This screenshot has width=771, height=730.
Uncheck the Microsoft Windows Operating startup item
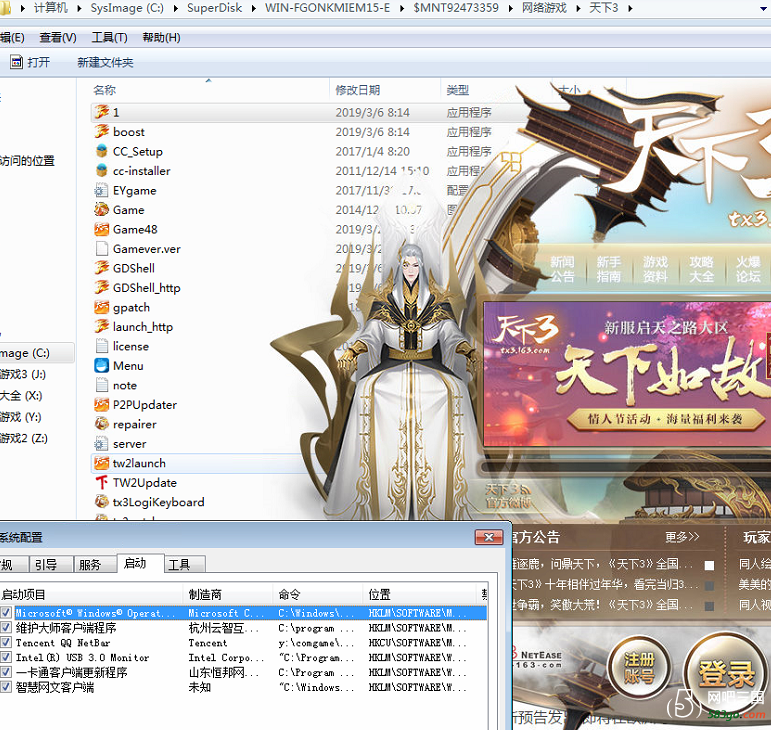(x=6, y=613)
